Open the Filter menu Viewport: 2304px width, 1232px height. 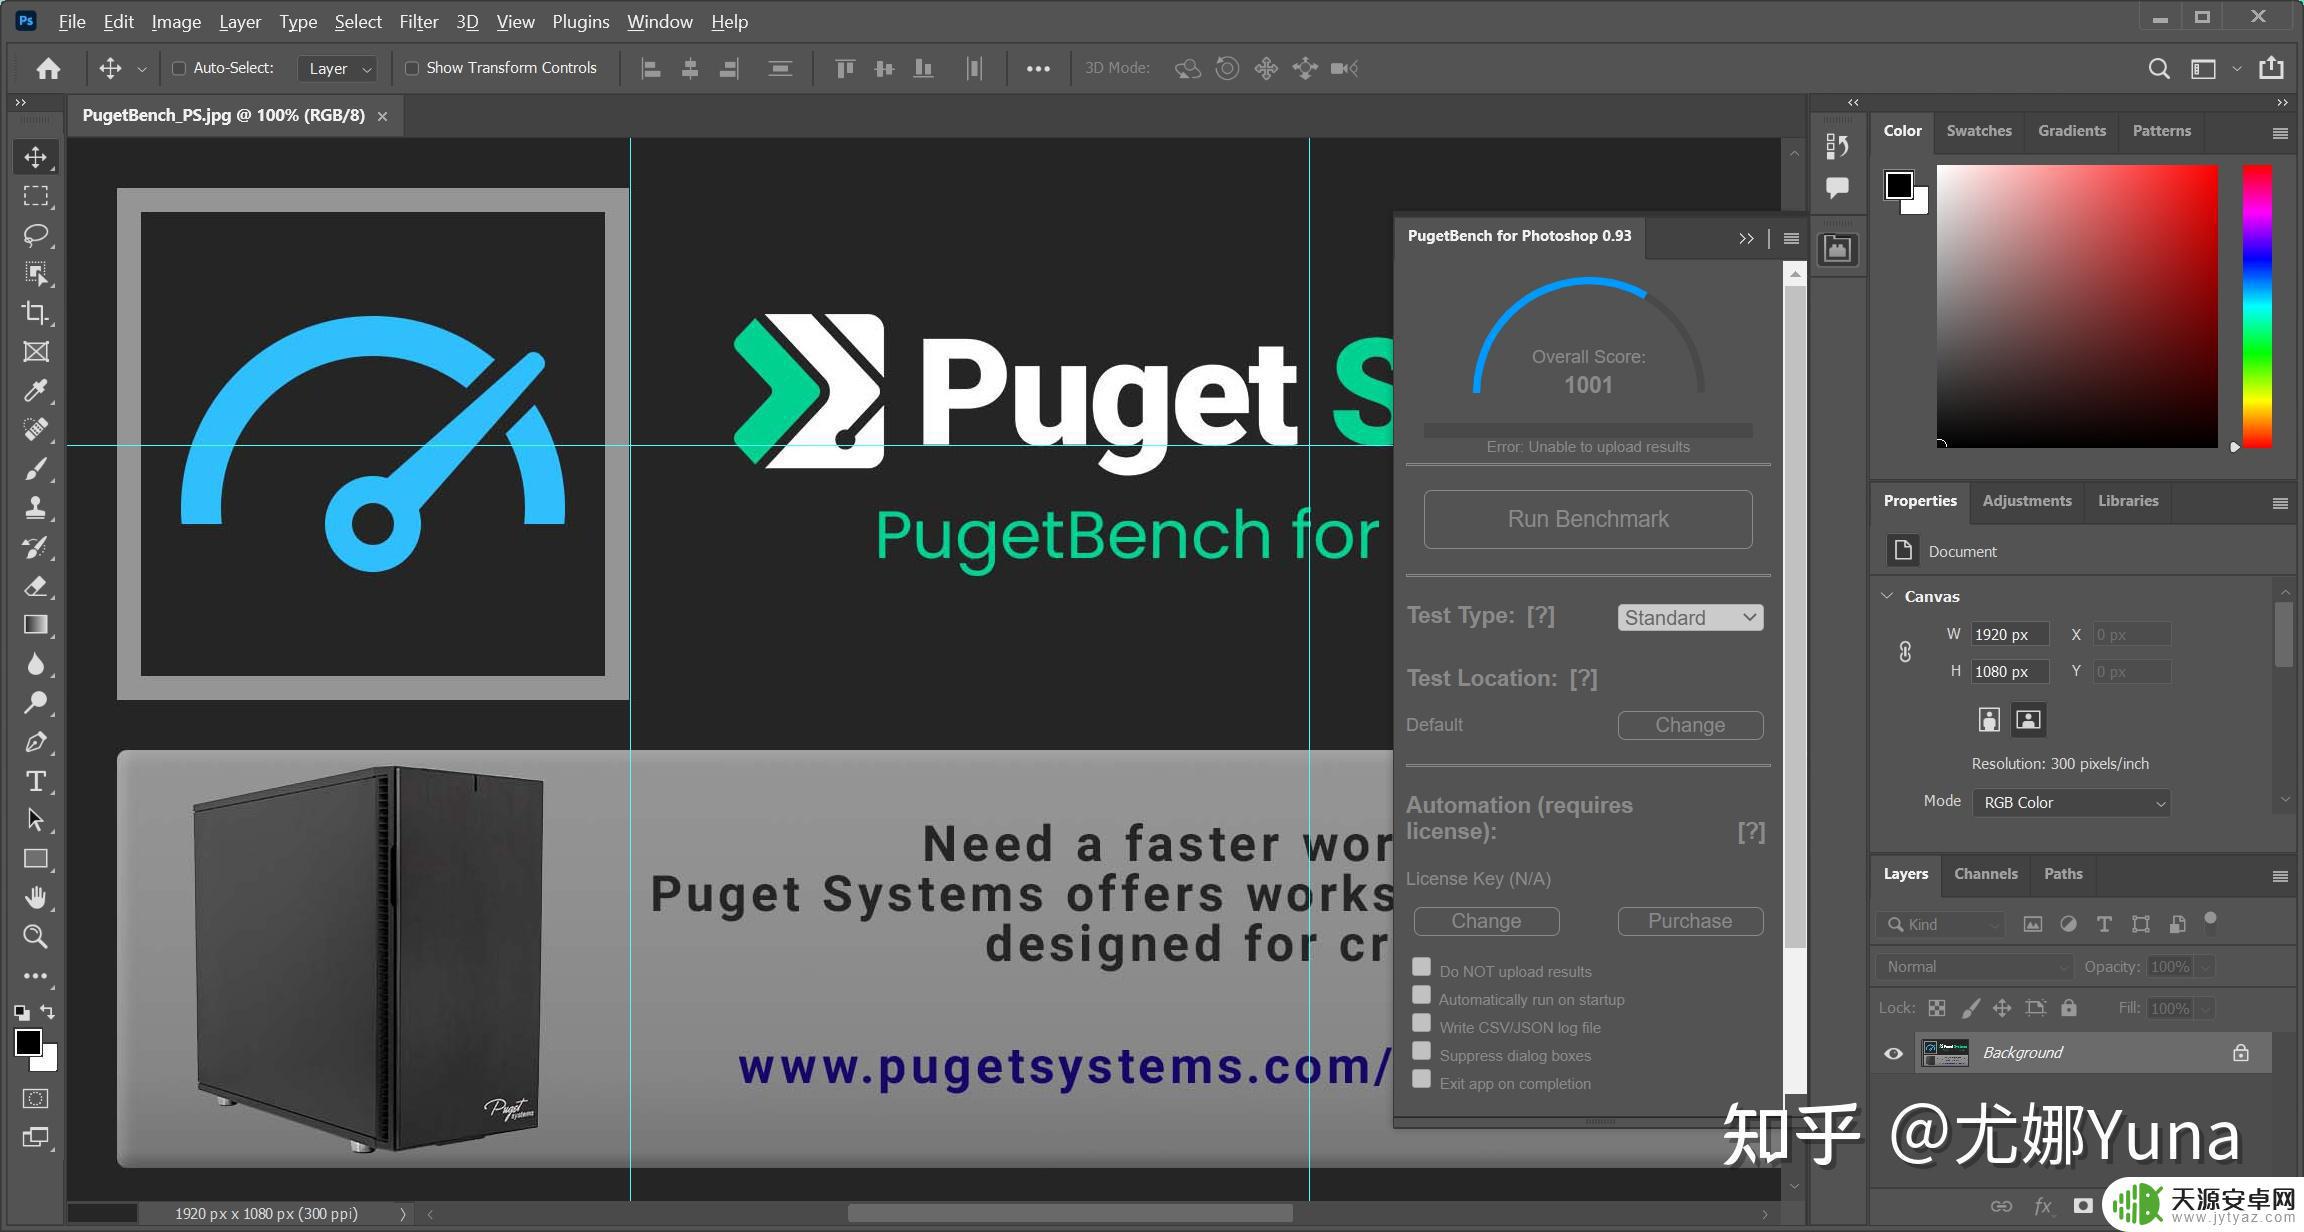(x=418, y=21)
